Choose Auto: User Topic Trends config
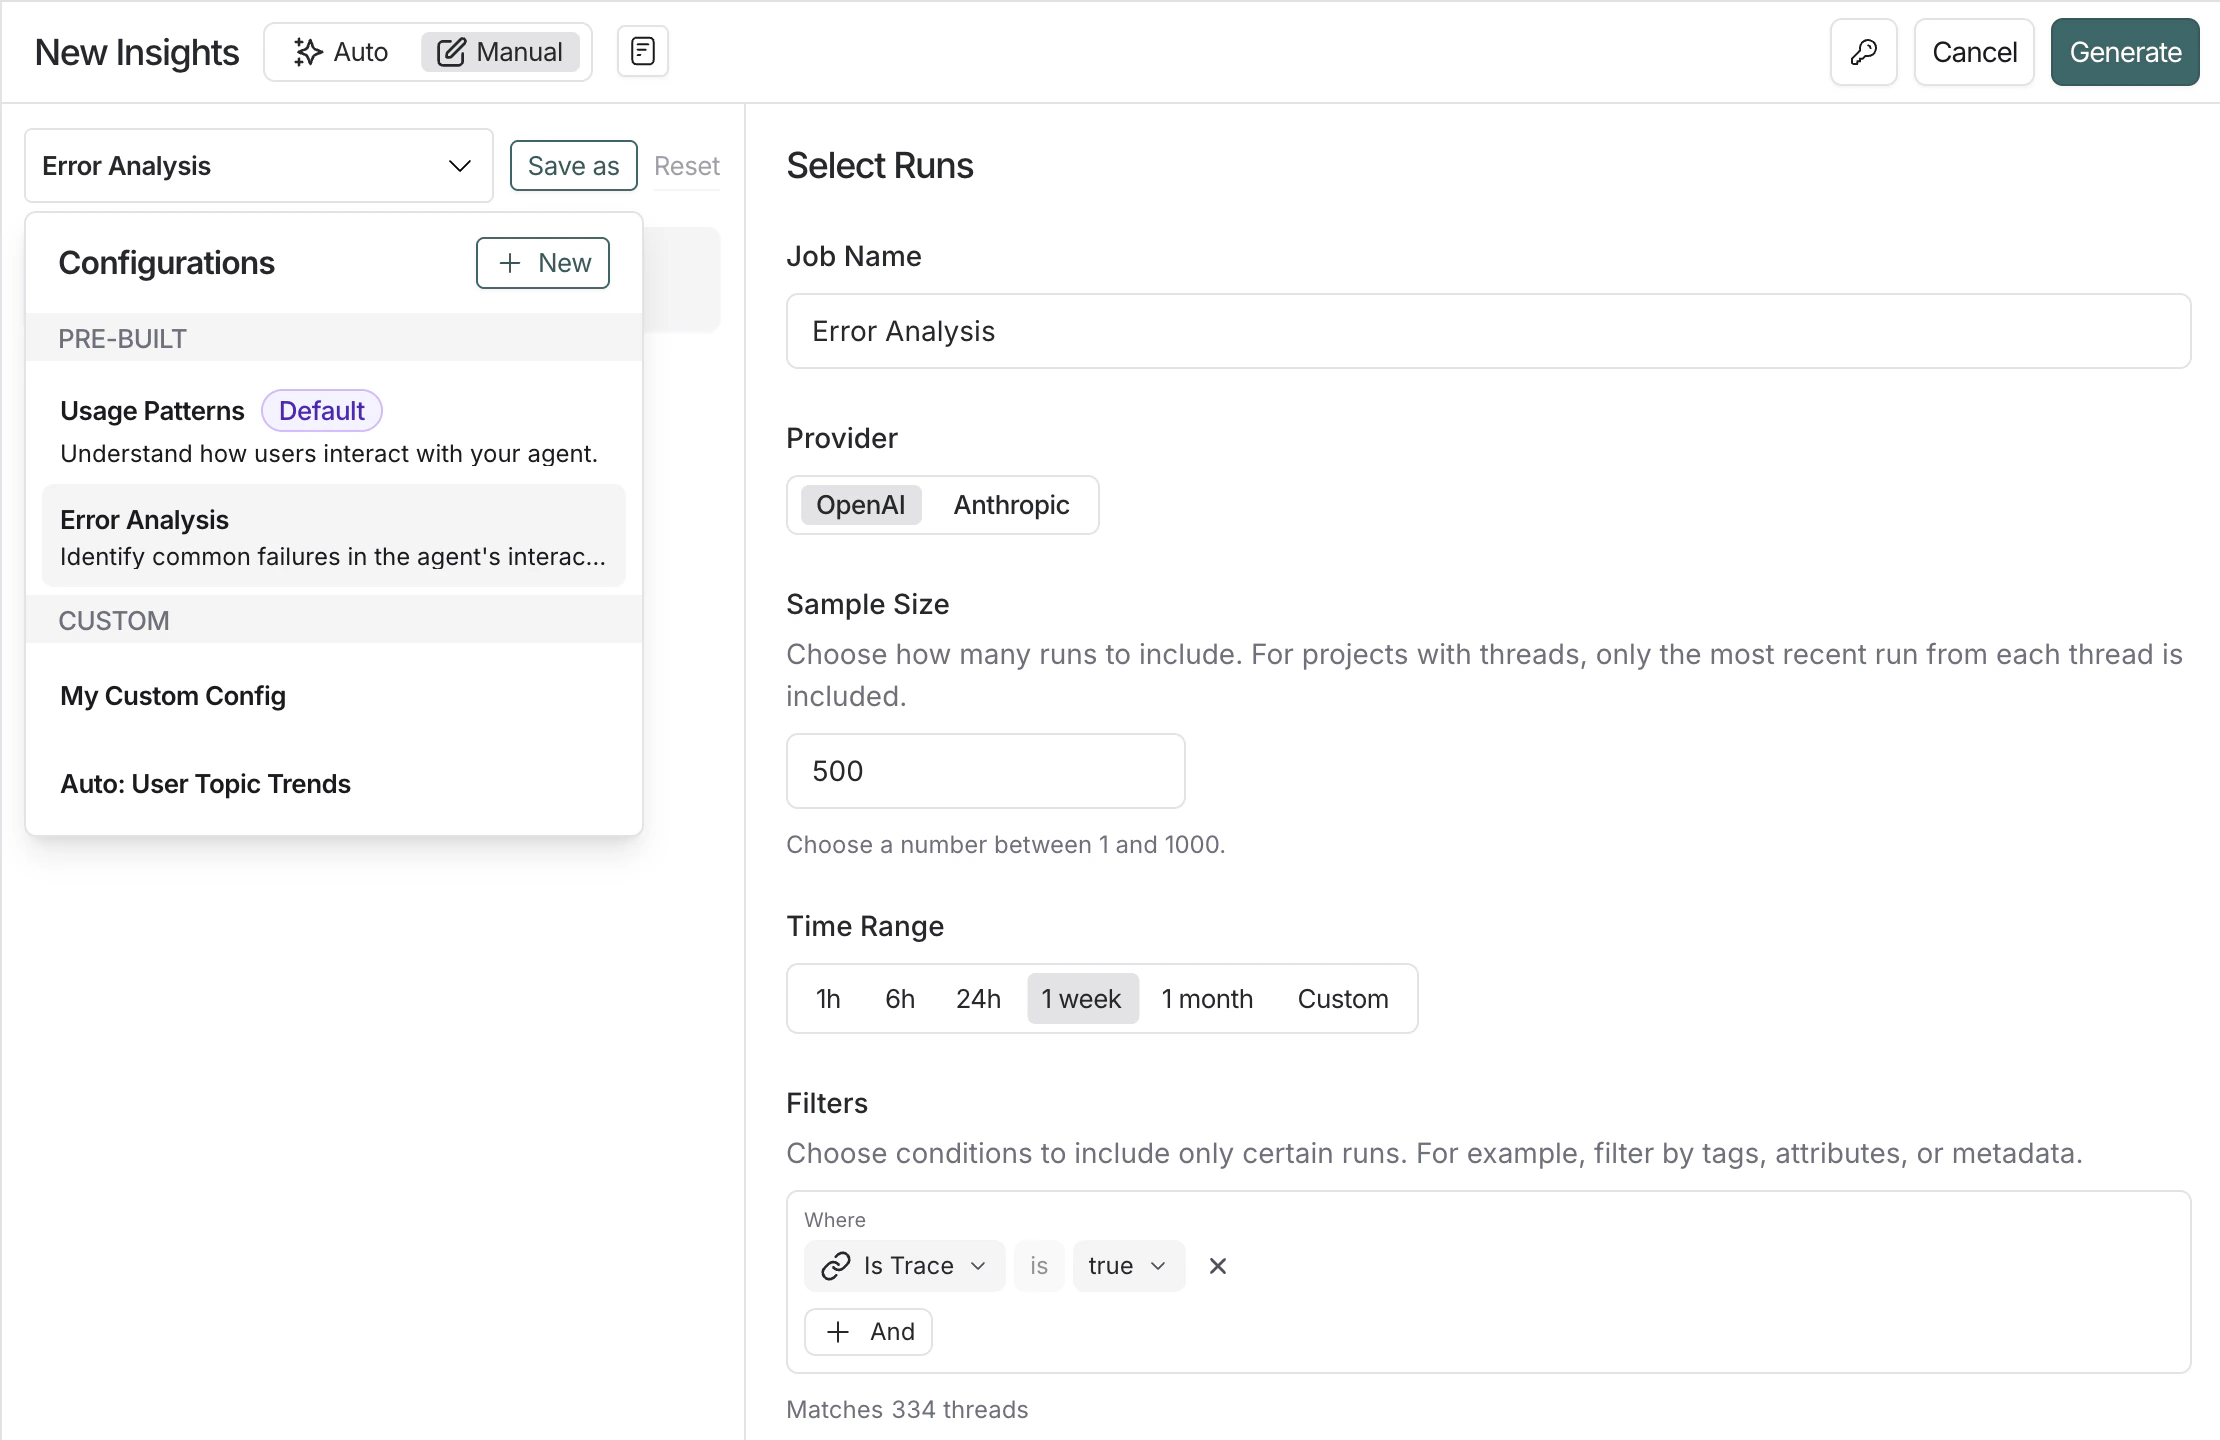The height and width of the screenshot is (1440, 2220). coord(205,784)
